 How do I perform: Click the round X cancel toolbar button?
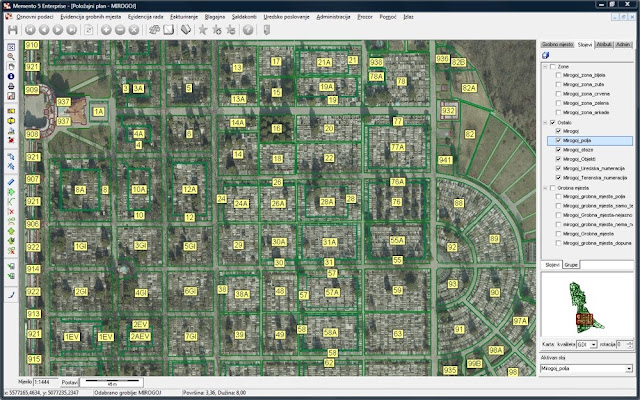[x=134, y=30]
